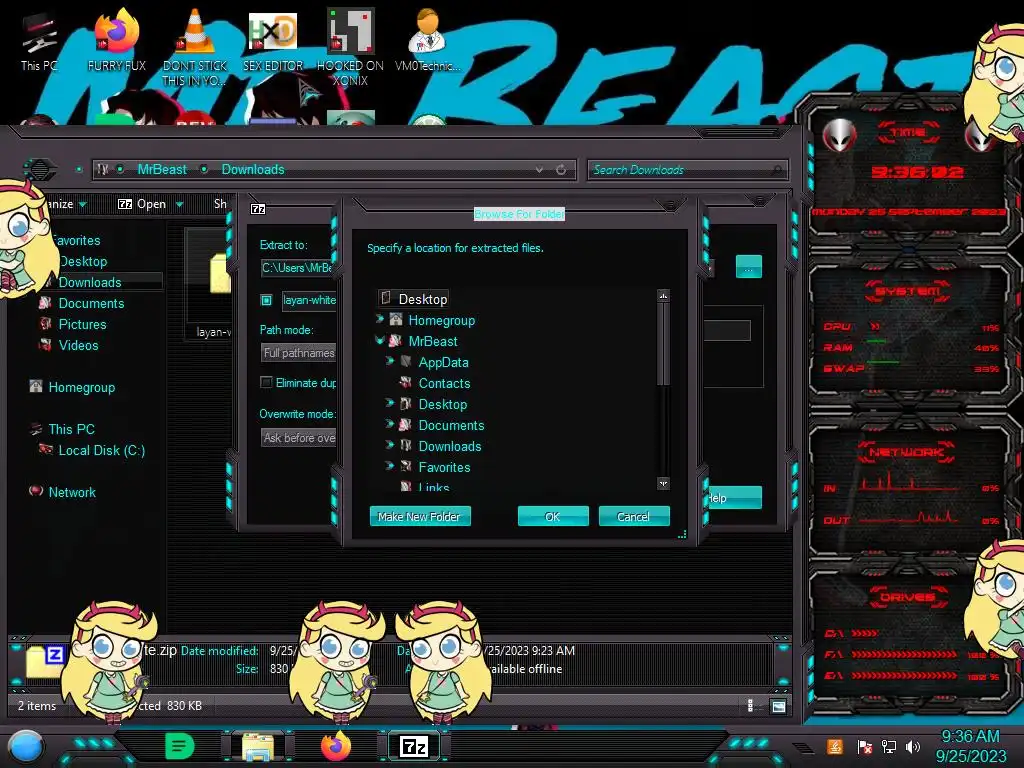Open the SEX EDITOR HxD desktop shortcut

coord(273,40)
